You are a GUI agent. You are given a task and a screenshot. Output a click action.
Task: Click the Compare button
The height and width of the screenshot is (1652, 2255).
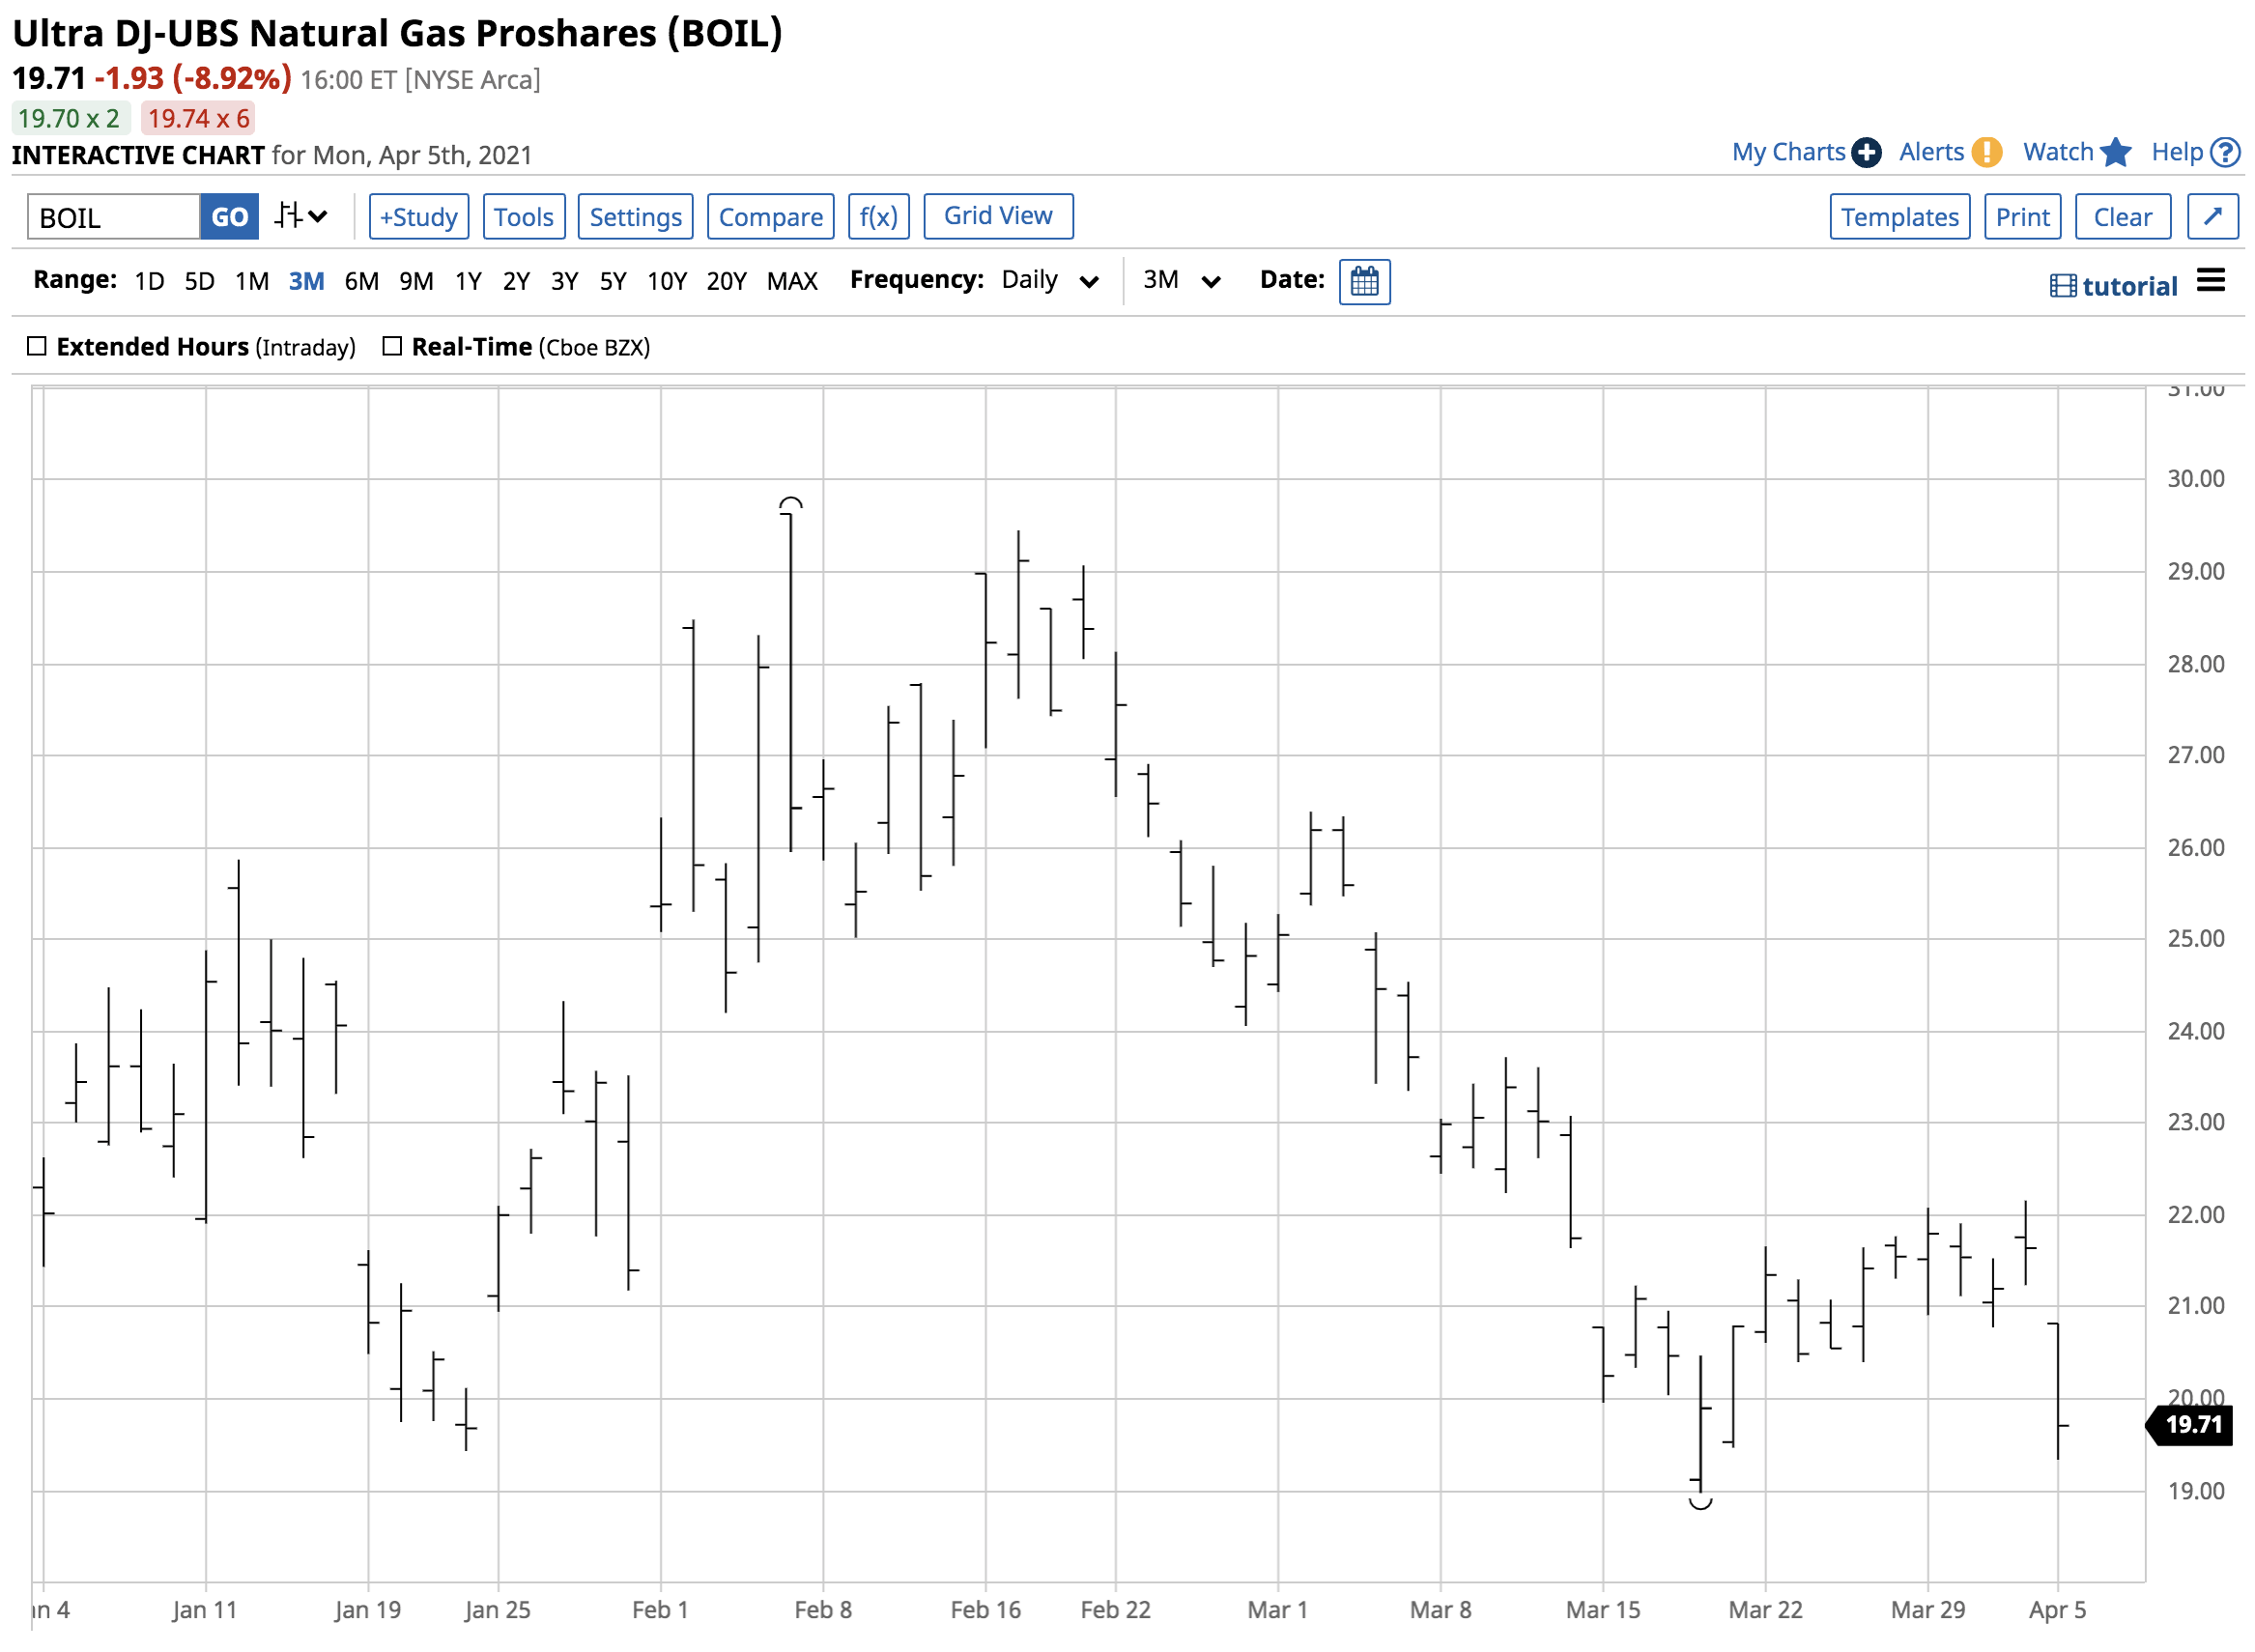tap(770, 217)
